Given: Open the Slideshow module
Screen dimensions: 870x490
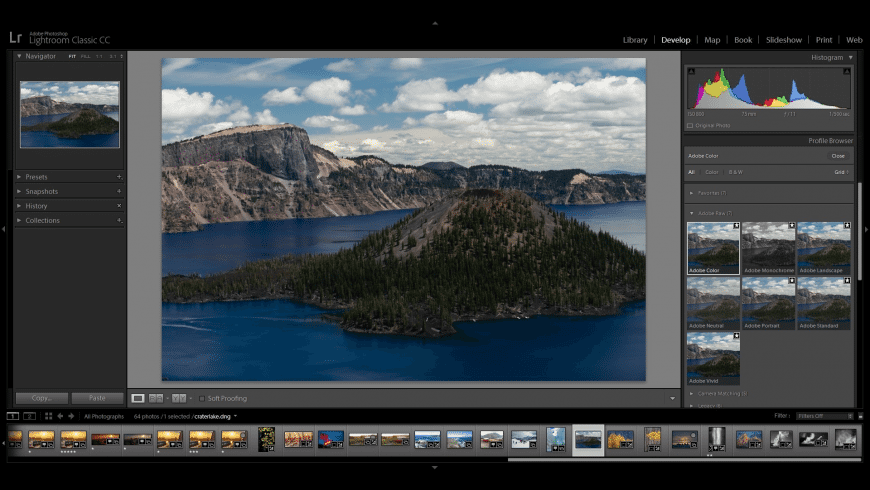Looking at the screenshot, I should pos(783,40).
